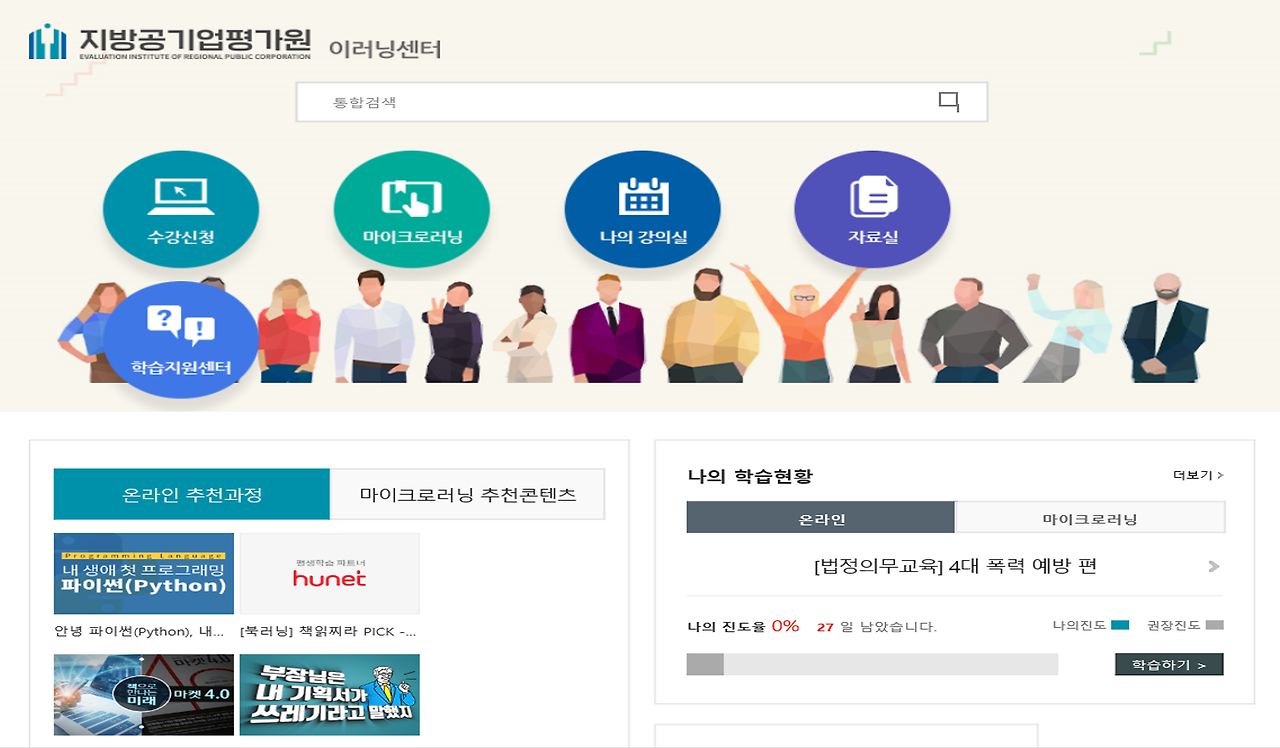Viewport: 1280px width, 748px height.
Task: Open the 파이썬(Python) course thumbnail
Action: tap(144, 573)
